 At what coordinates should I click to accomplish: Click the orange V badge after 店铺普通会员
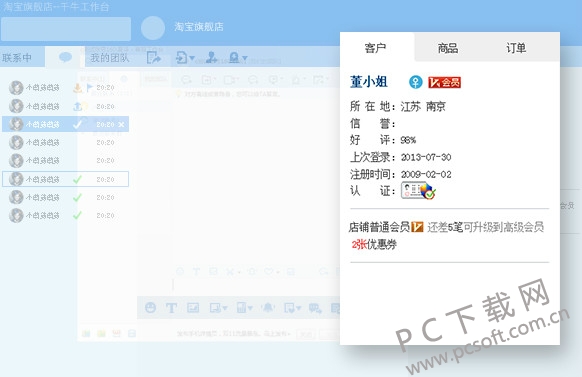[417, 227]
